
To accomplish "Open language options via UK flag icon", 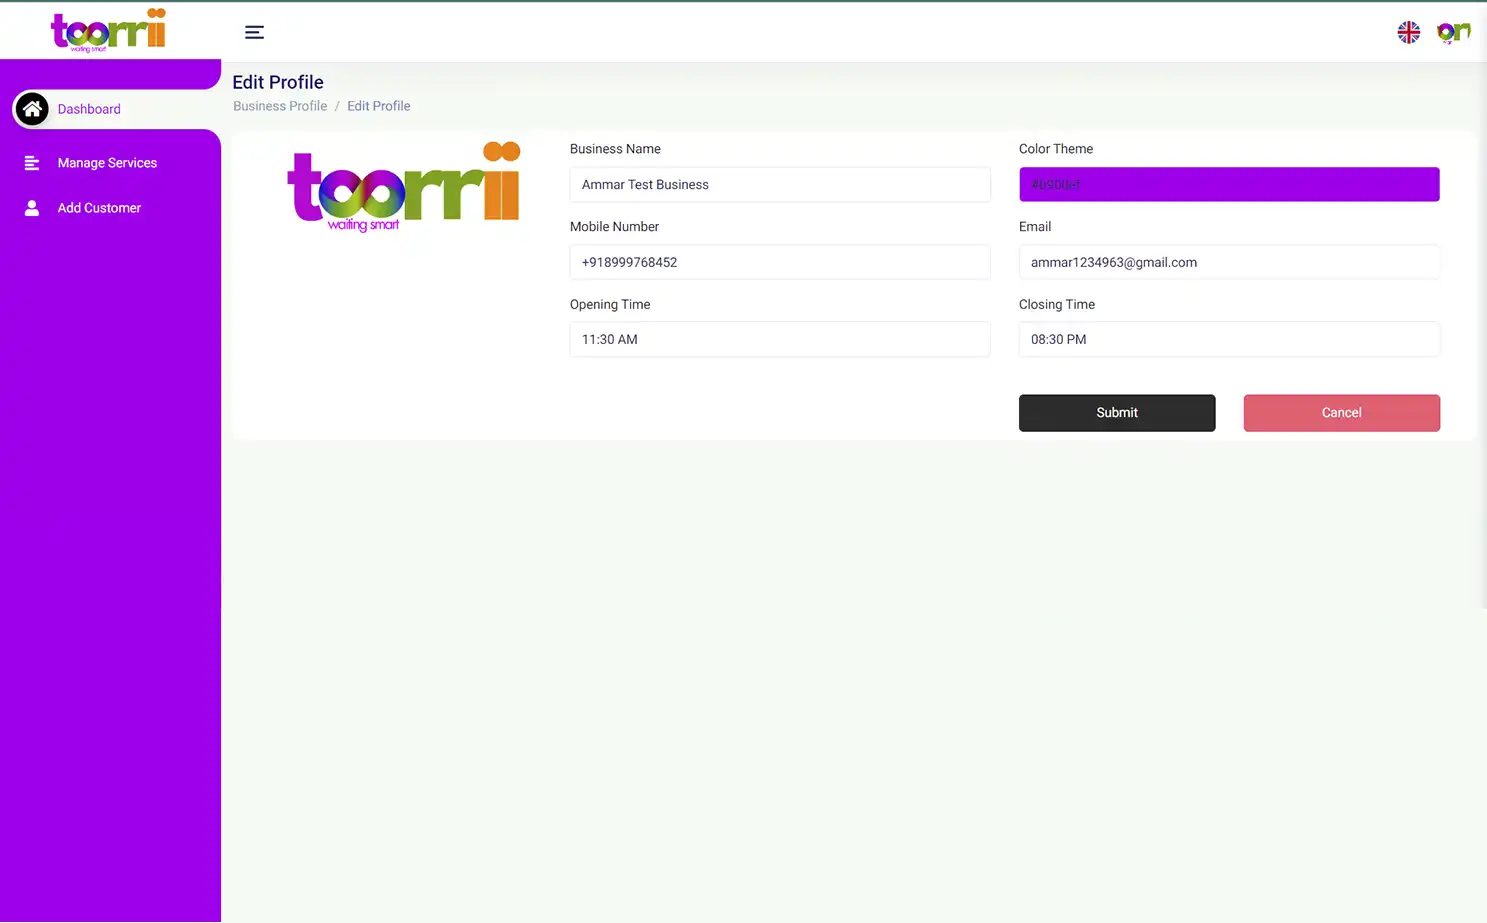I will (1408, 31).
